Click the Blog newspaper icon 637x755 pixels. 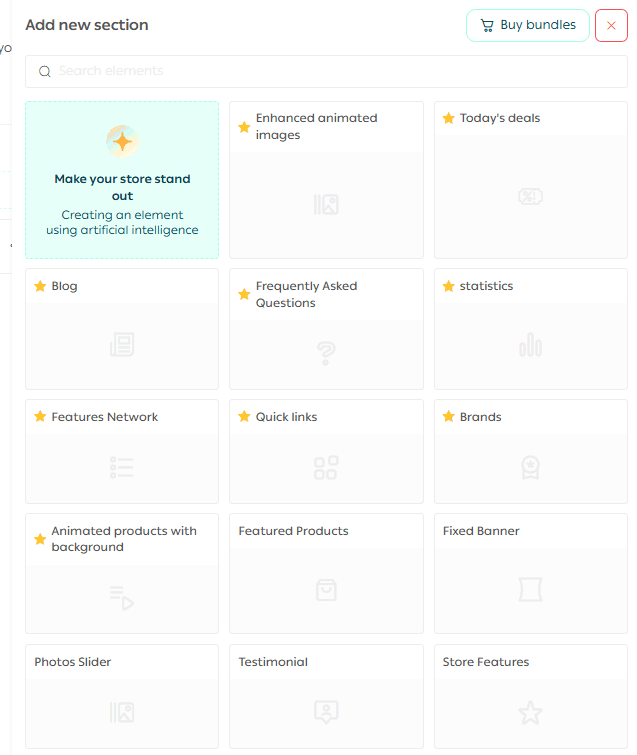[122, 346]
